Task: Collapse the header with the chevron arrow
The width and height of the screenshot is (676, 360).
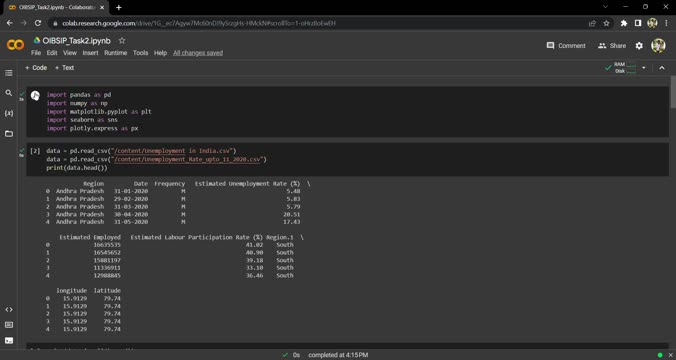Action: coord(662,68)
